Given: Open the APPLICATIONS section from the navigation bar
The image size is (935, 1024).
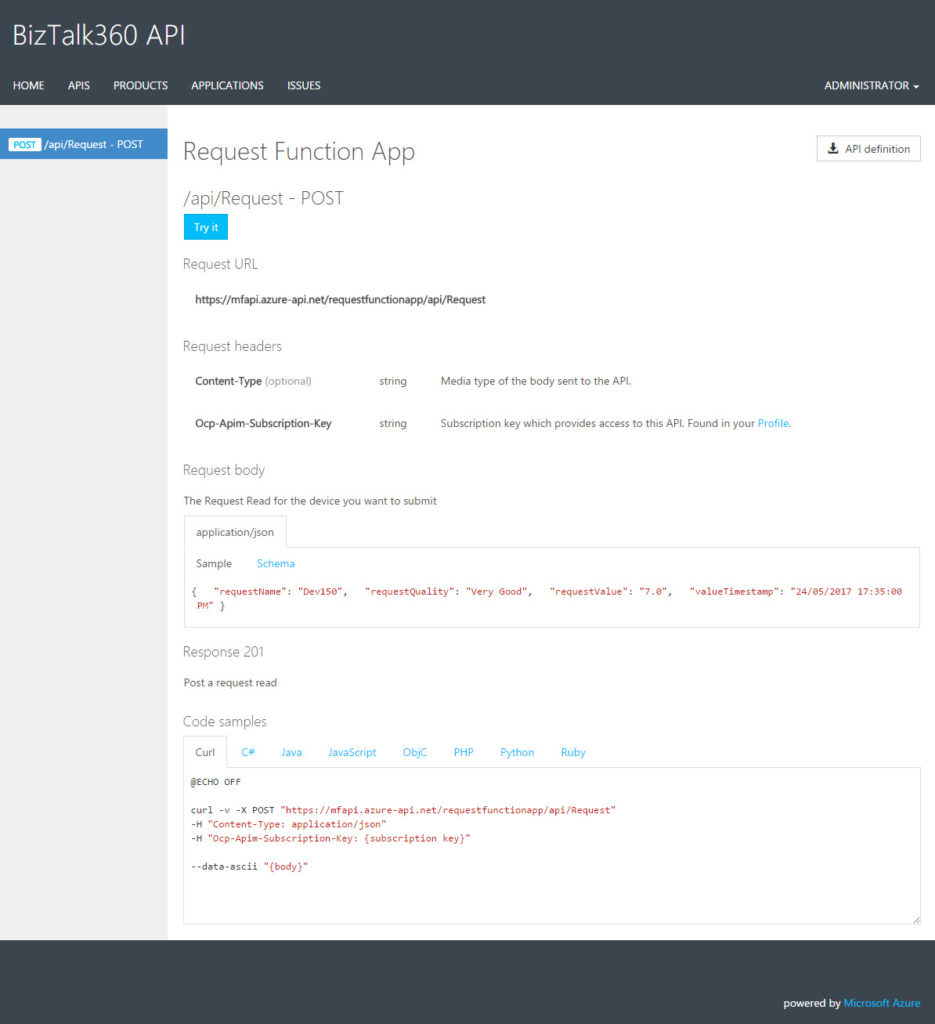Looking at the screenshot, I should click(x=226, y=85).
